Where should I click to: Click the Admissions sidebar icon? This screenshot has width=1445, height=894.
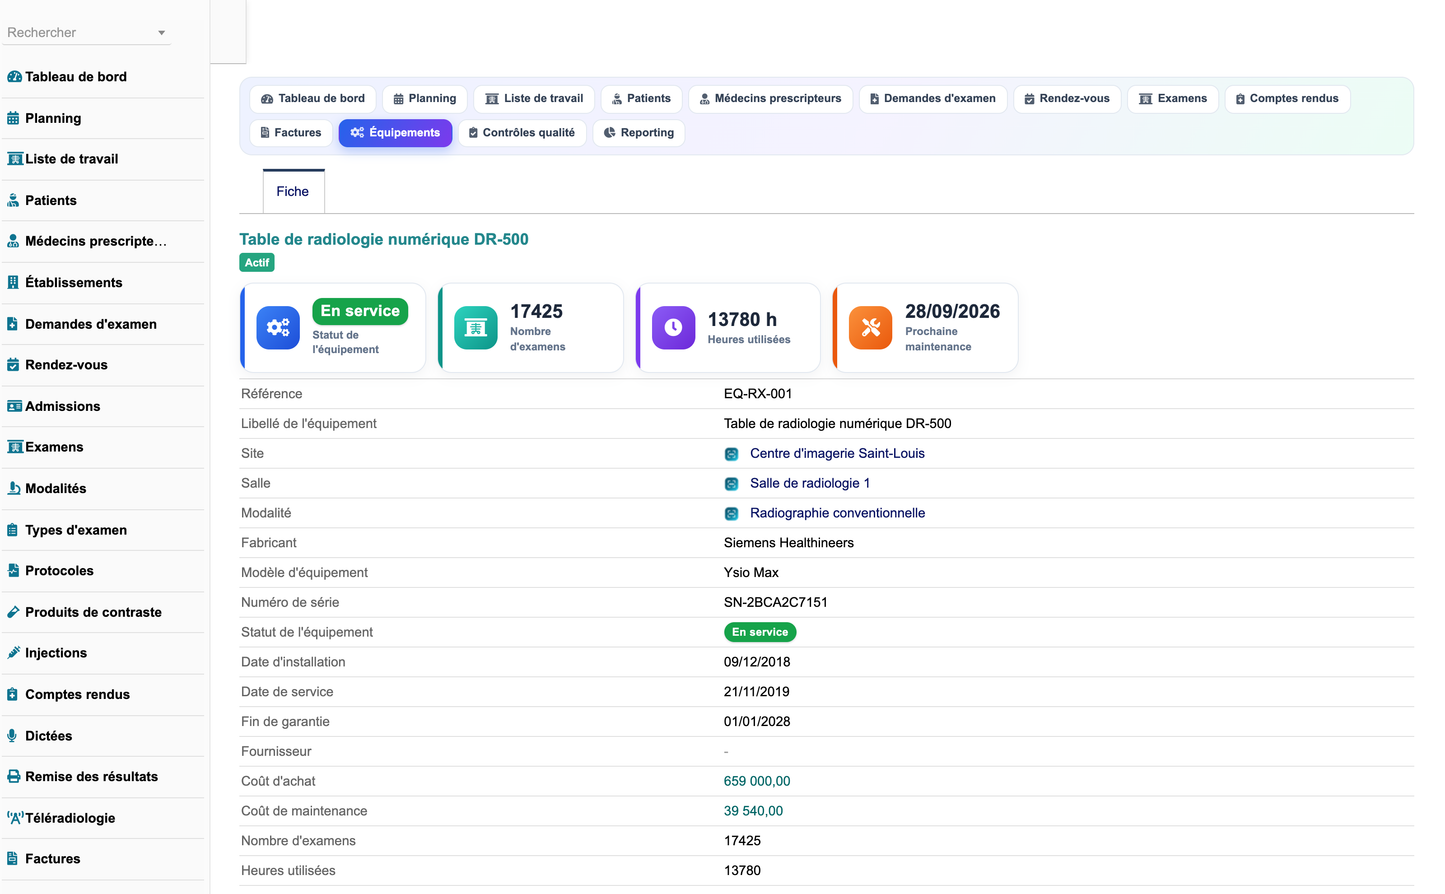[15, 406]
